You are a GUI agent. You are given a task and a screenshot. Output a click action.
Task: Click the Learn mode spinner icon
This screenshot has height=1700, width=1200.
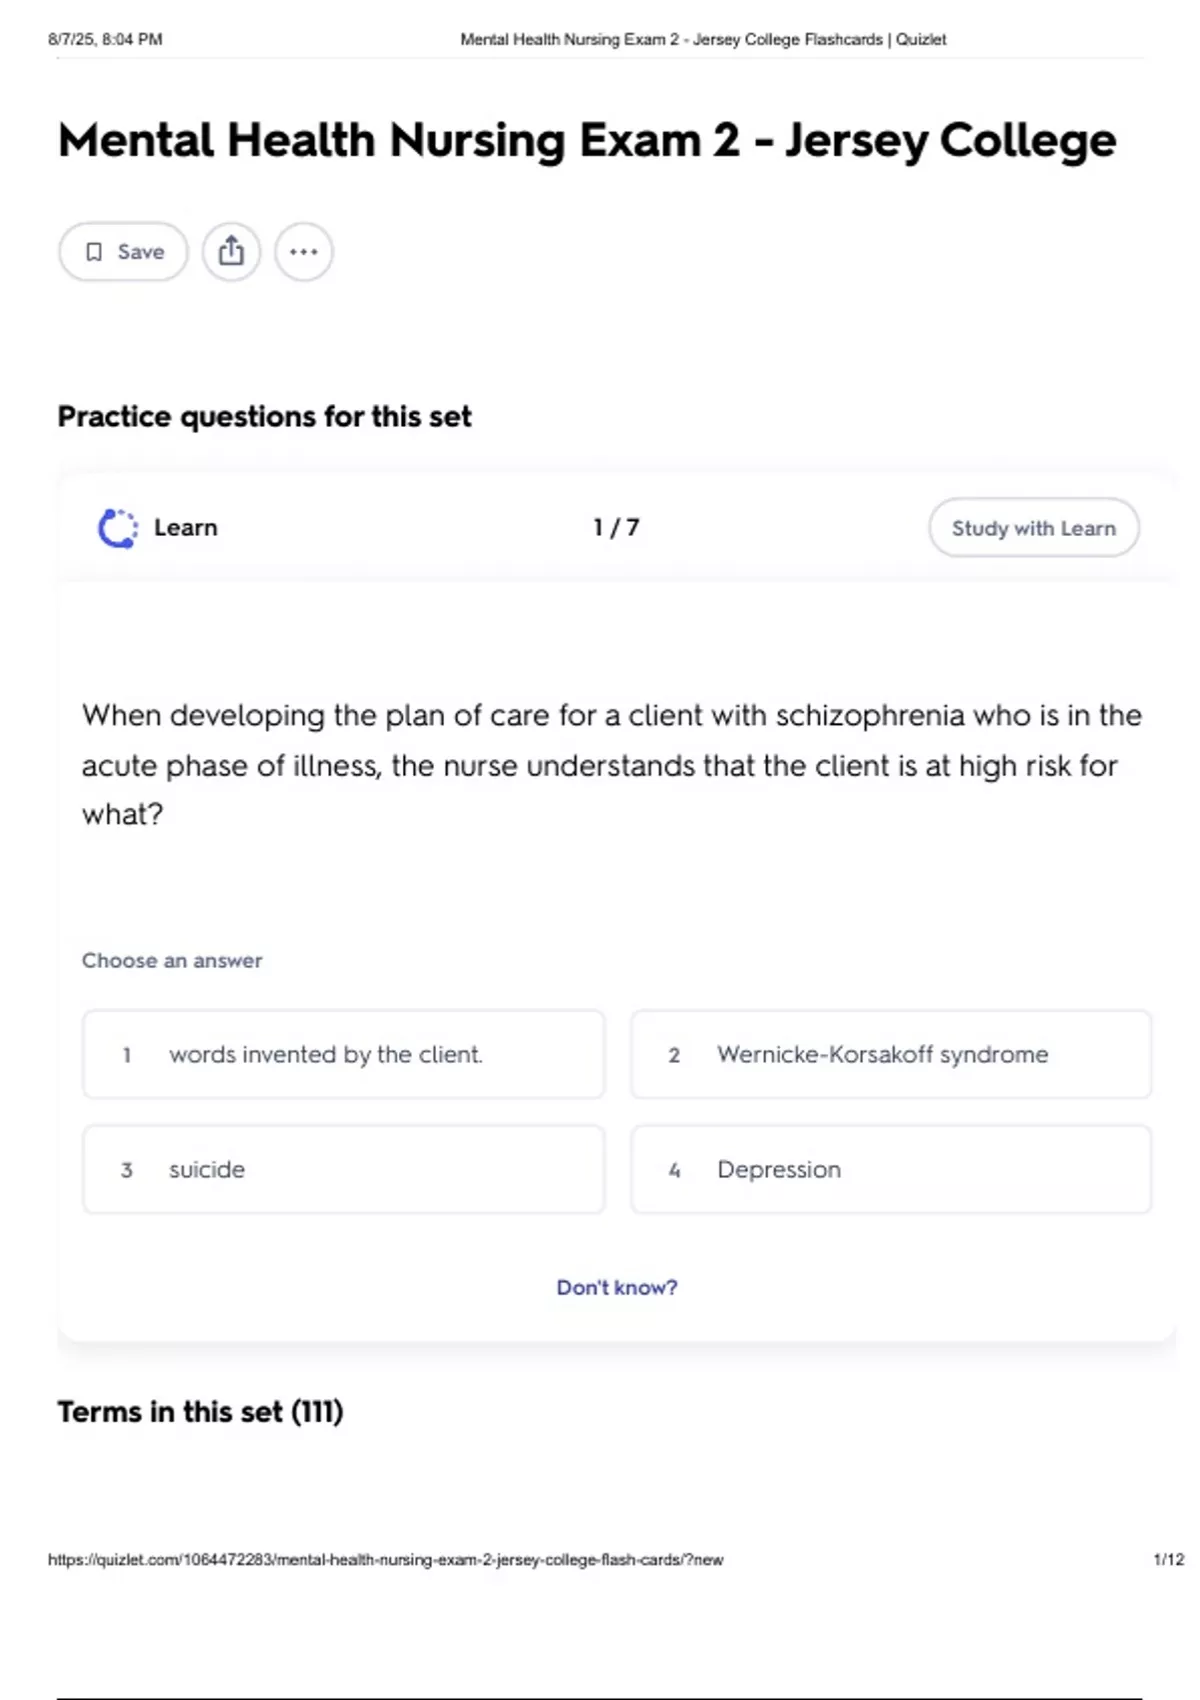point(118,528)
